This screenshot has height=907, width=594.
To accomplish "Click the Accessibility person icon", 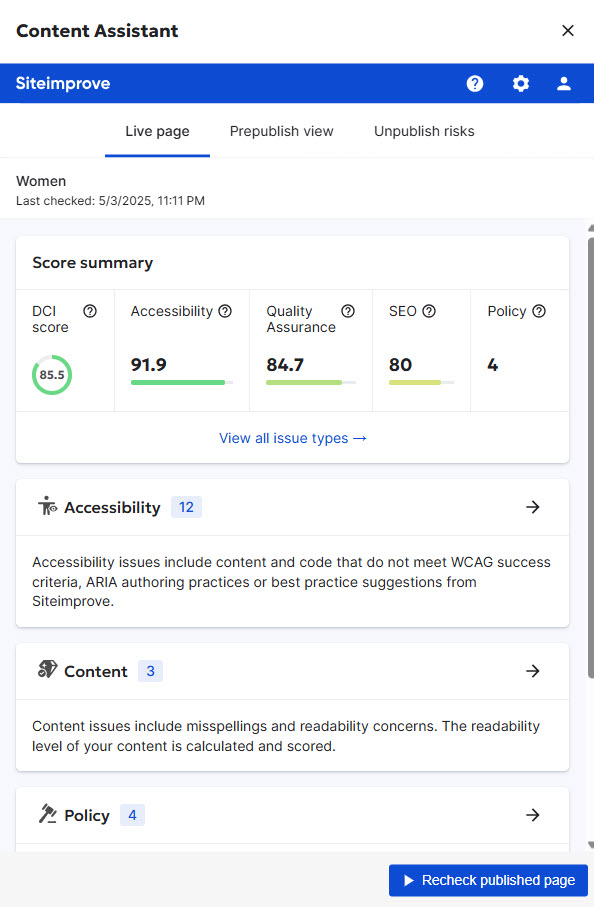I will [47, 506].
